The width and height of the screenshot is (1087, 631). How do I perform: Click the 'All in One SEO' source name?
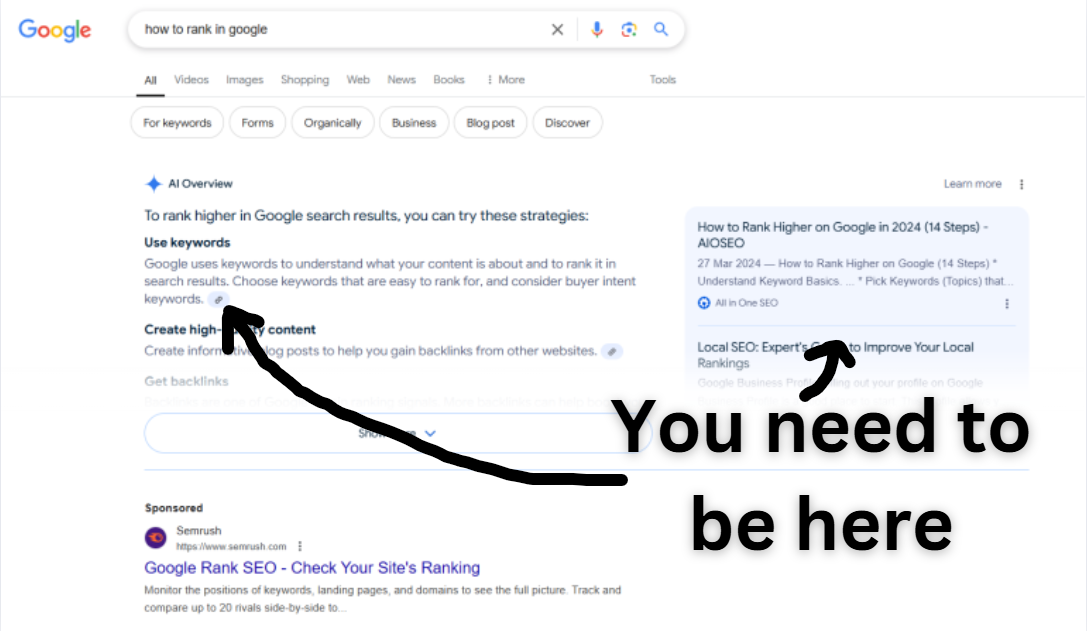point(747,303)
